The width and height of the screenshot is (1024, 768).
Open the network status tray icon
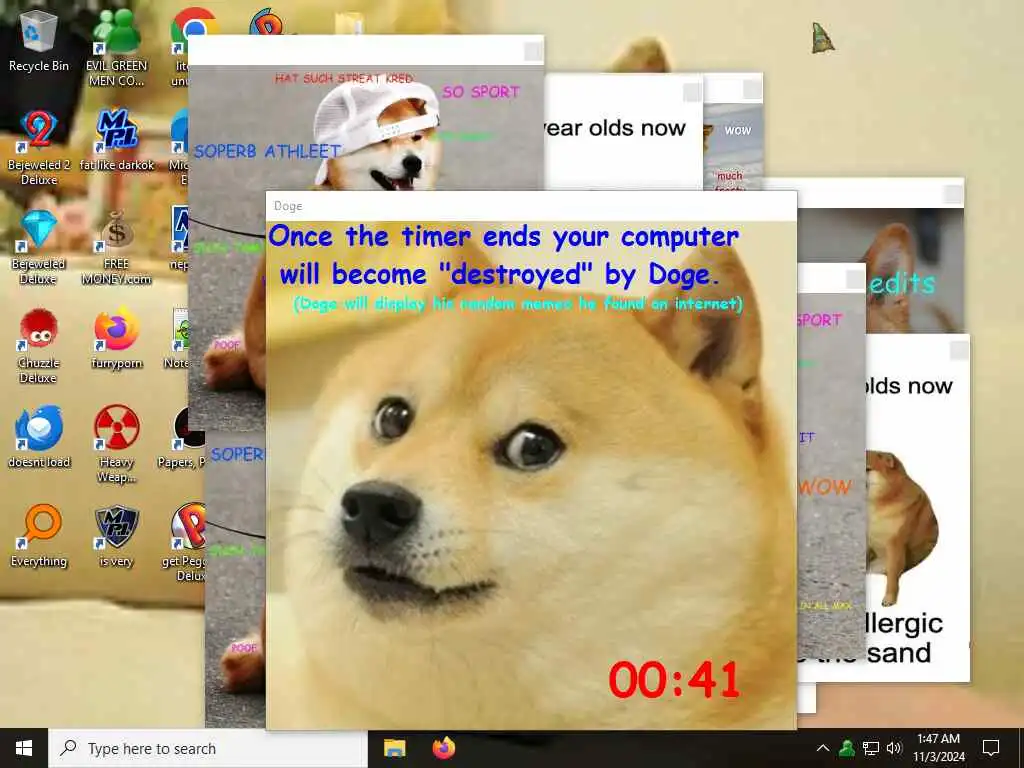coord(871,748)
